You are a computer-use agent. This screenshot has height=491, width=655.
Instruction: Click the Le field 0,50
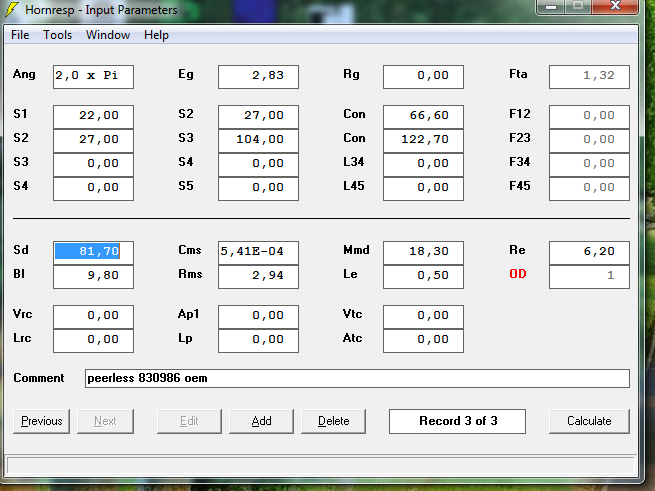(423, 277)
